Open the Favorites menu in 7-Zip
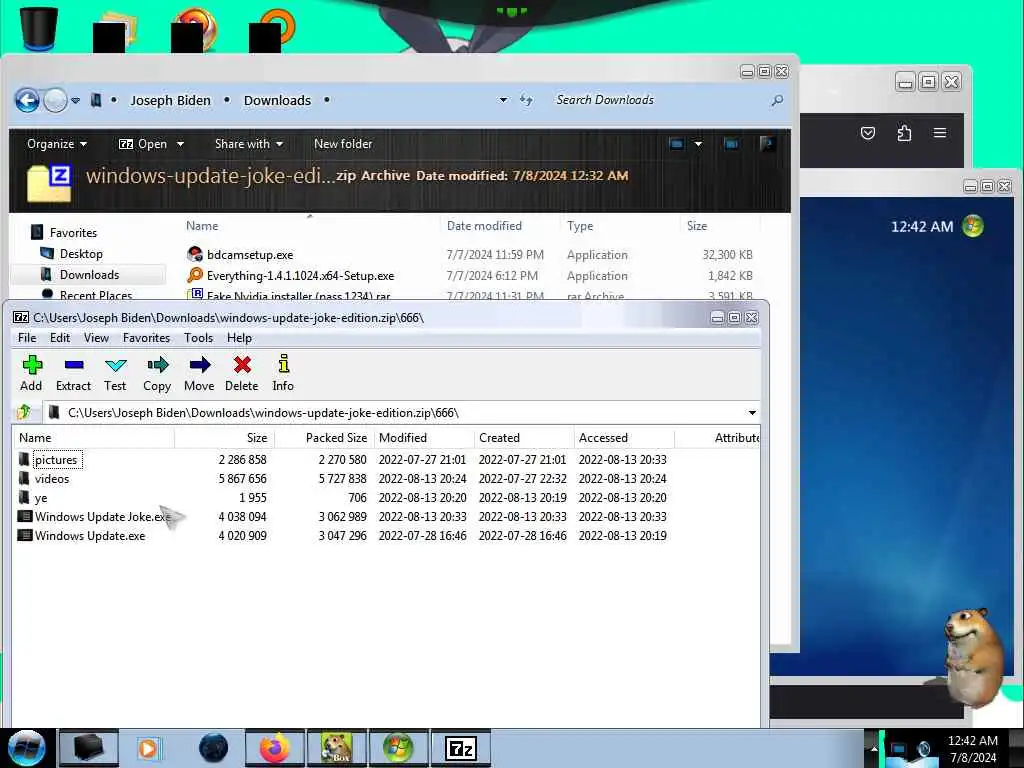This screenshot has width=1024, height=768. pyautogui.click(x=146, y=338)
